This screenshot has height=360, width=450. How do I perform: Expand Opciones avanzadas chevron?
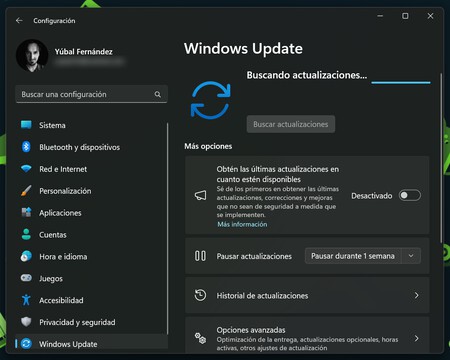[x=416, y=338]
